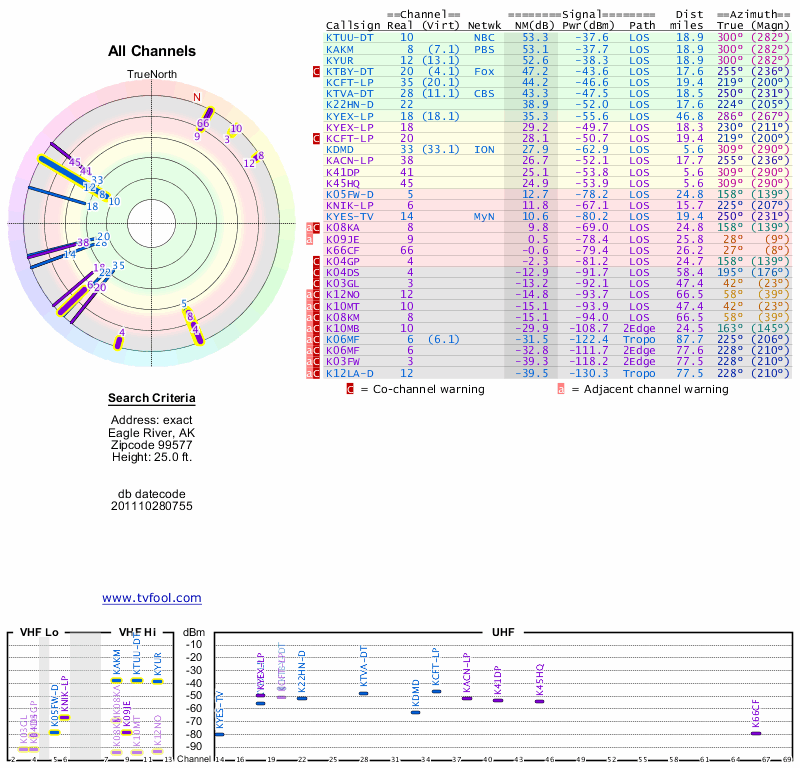Click the Fox network cell
The height and width of the screenshot is (768, 800).
(484, 71)
